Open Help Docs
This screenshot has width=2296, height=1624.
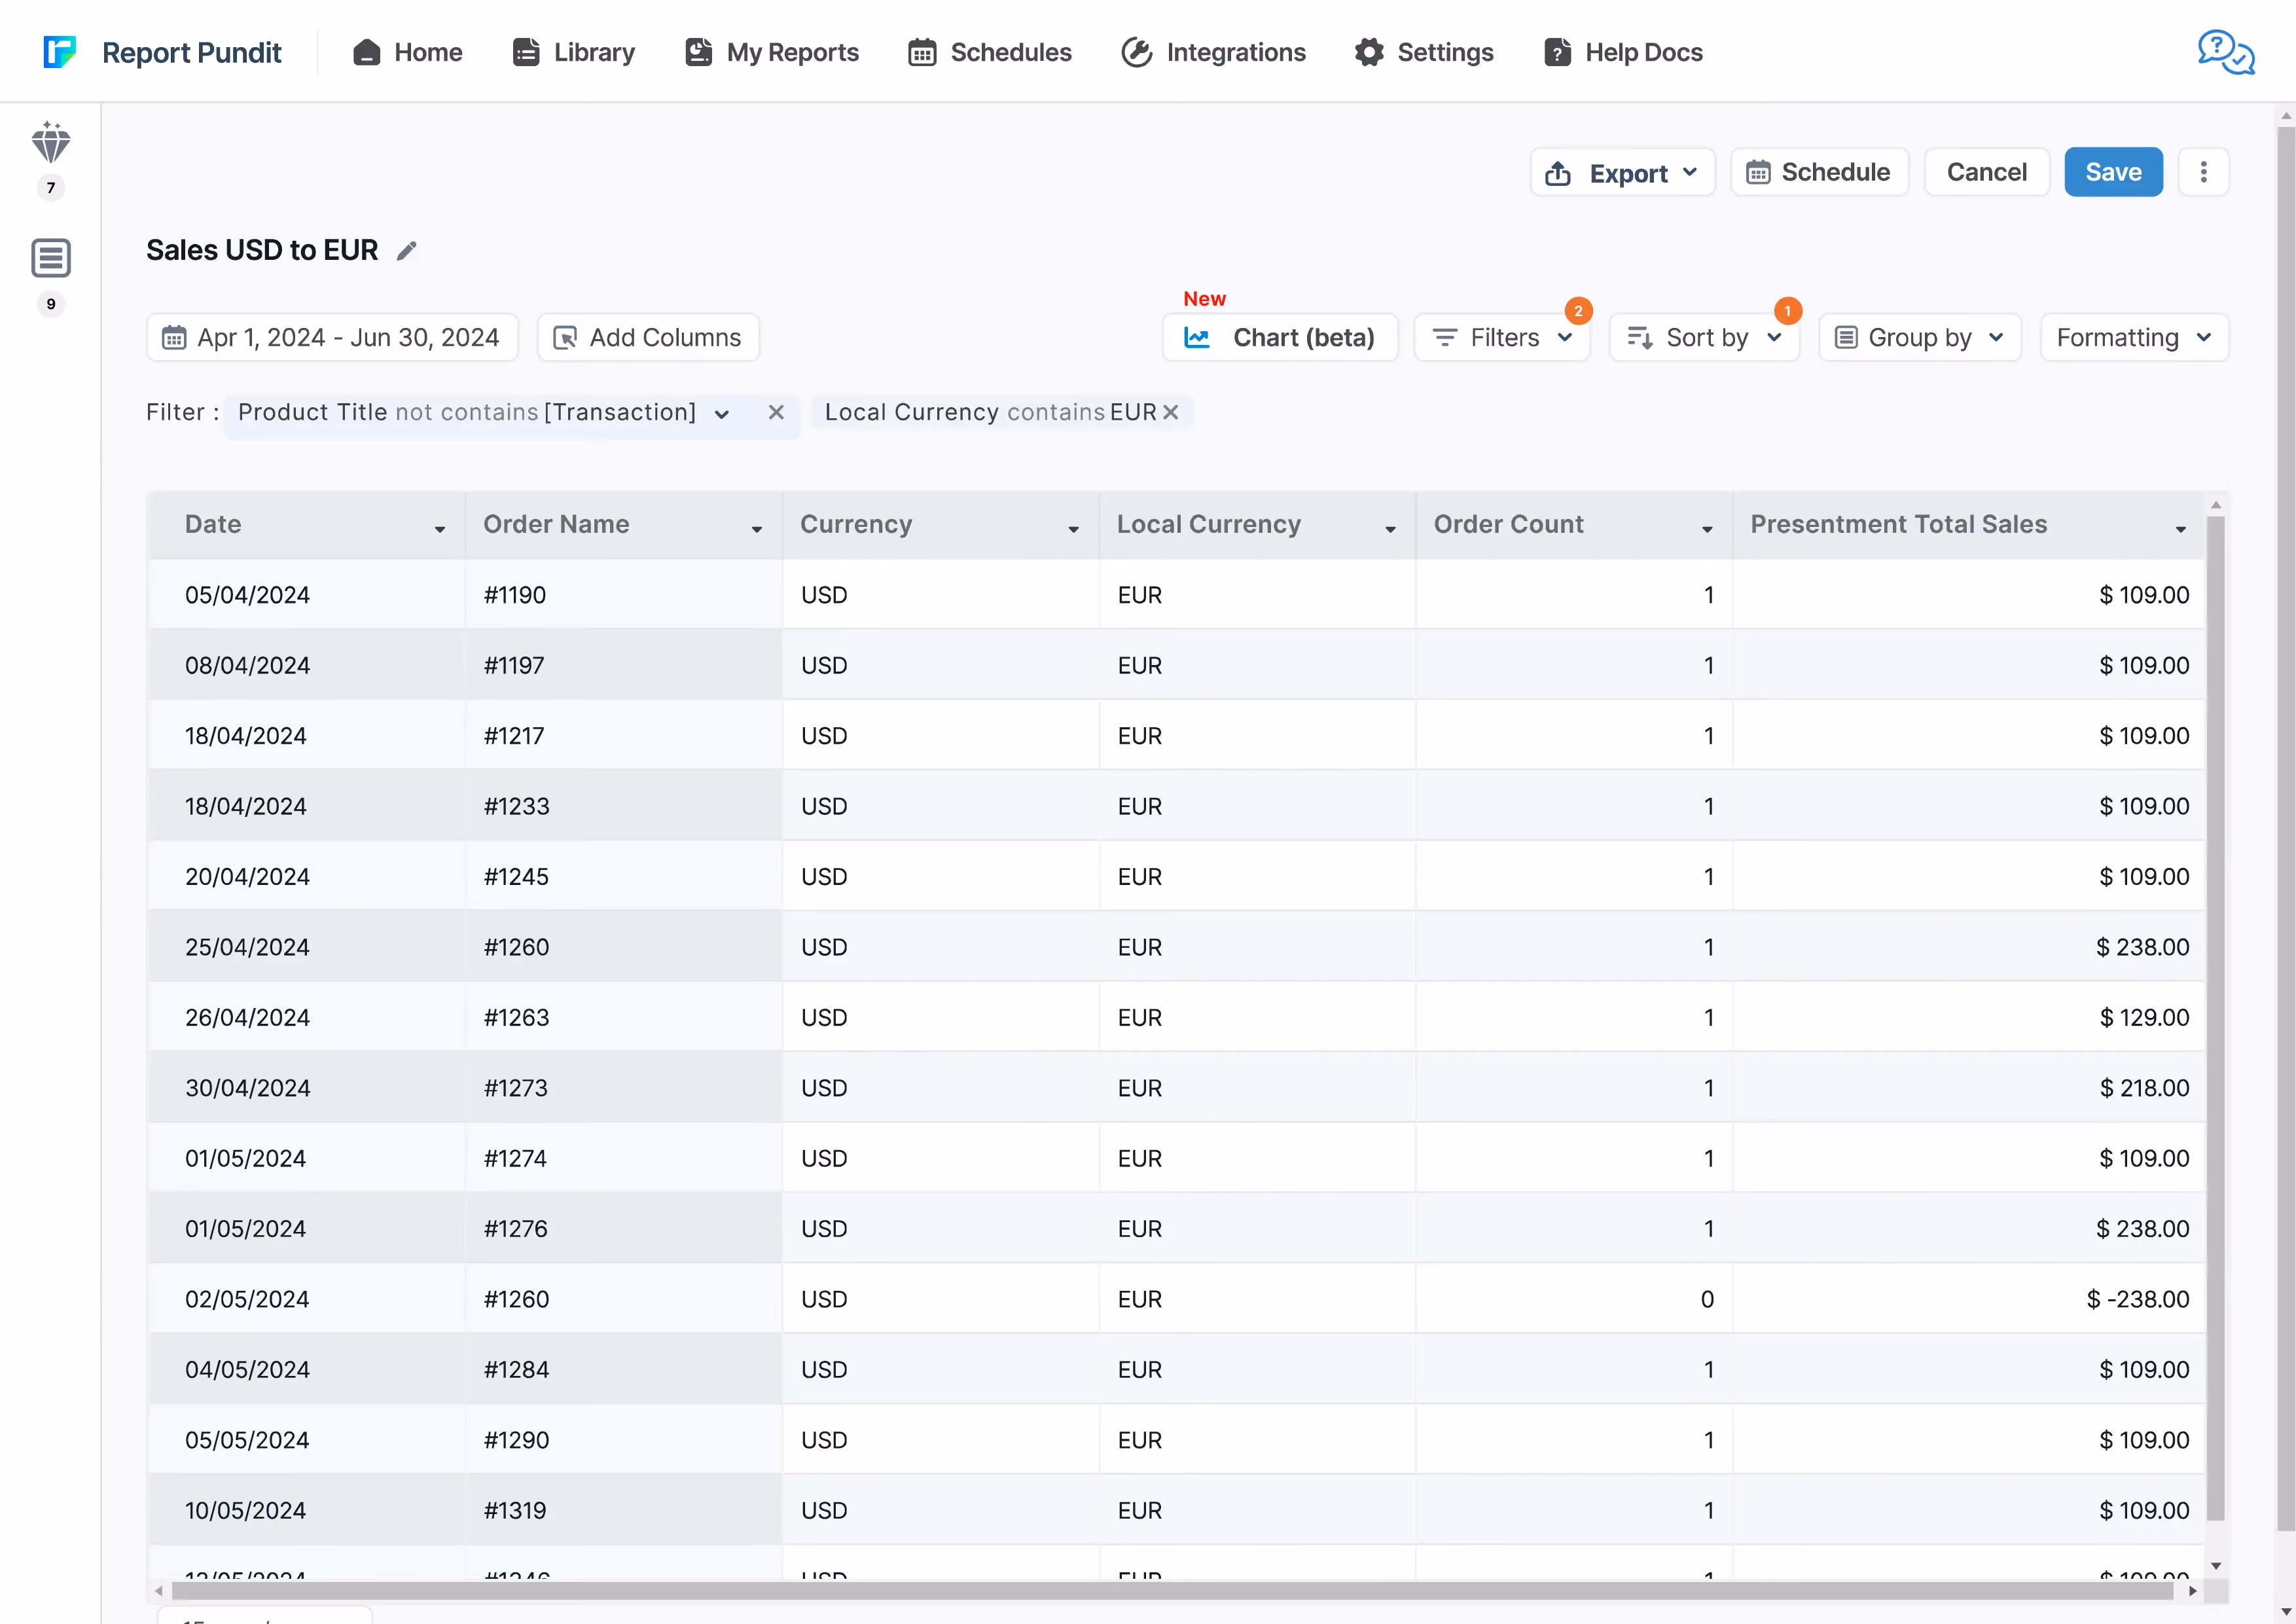point(1623,52)
